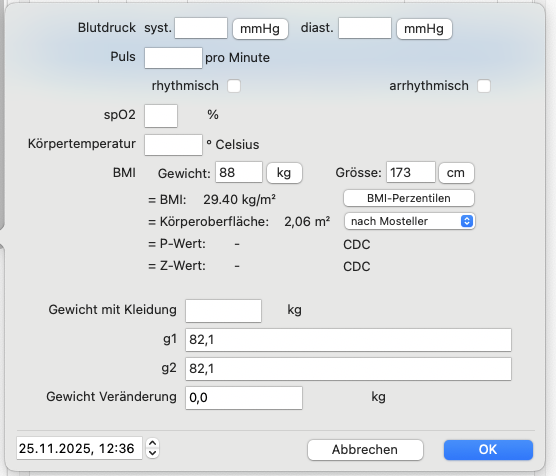The height and width of the screenshot is (476, 556).
Task: Open the diastolic mmHg unit button
Action: (424, 29)
